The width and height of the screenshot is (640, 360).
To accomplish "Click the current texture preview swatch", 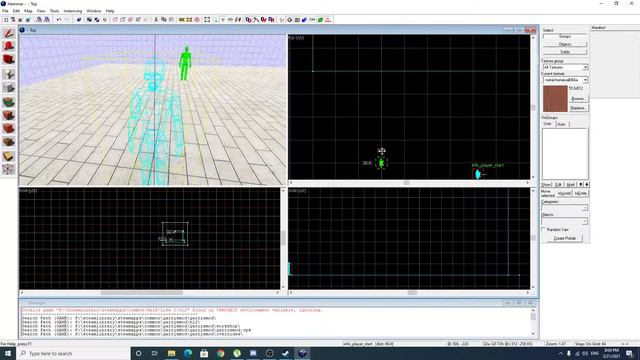I will tap(555, 98).
